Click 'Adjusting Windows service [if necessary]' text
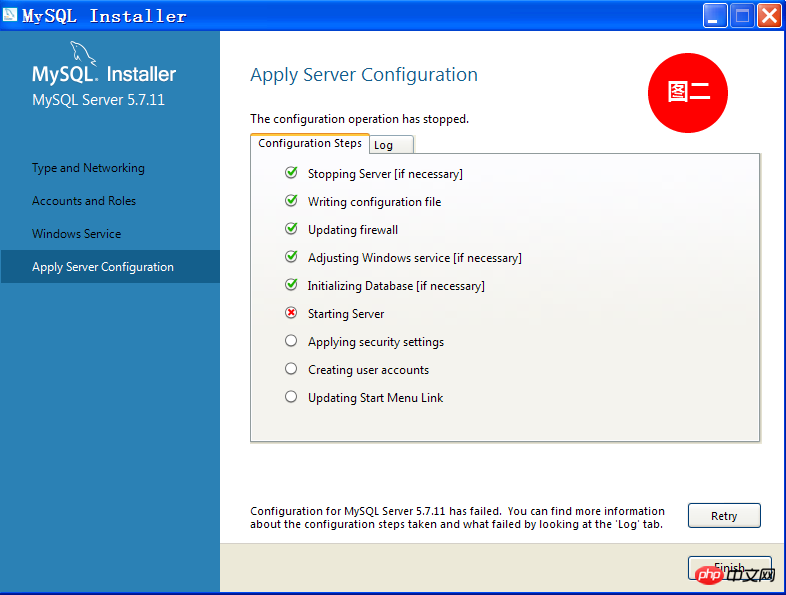The height and width of the screenshot is (595, 786). [x=415, y=258]
